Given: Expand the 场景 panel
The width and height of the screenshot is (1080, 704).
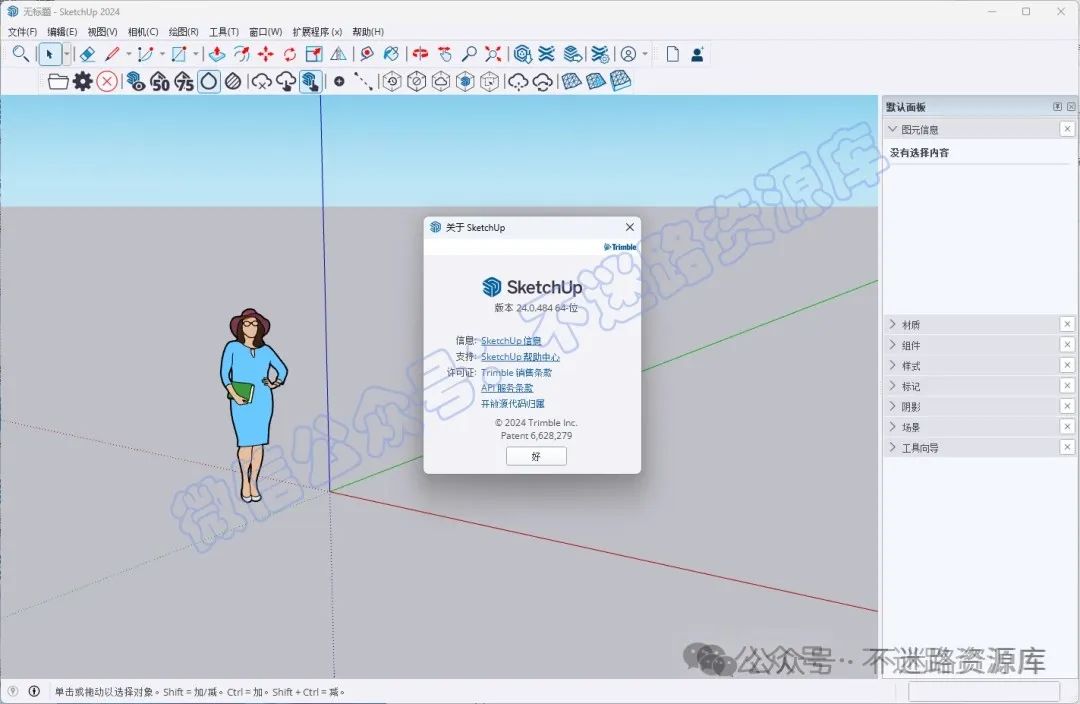Looking at the screenshot, I should tap(893, 426).
